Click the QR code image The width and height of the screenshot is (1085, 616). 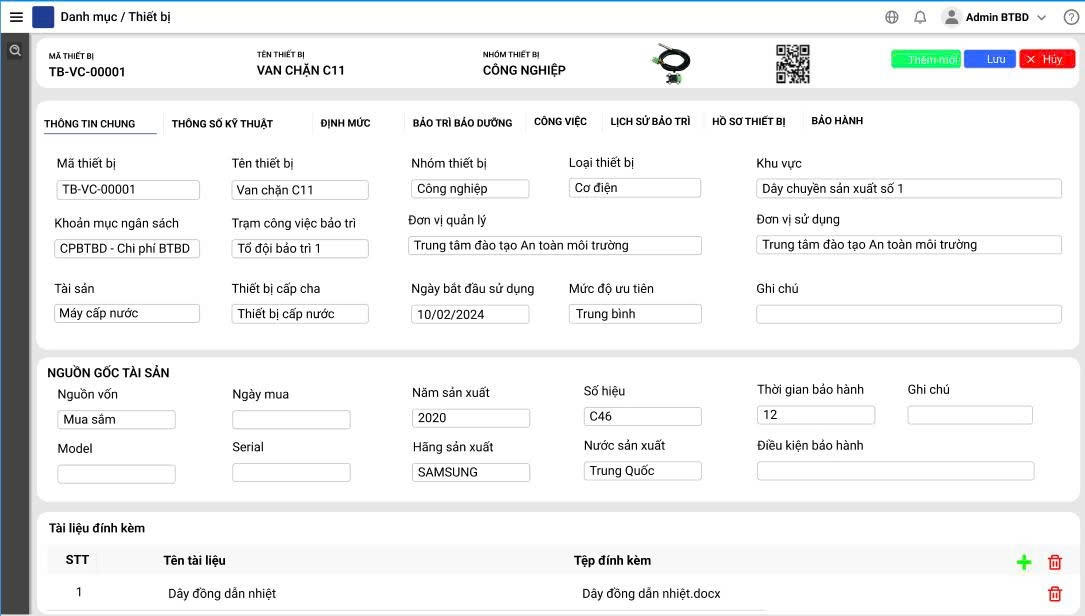[792, 64]
